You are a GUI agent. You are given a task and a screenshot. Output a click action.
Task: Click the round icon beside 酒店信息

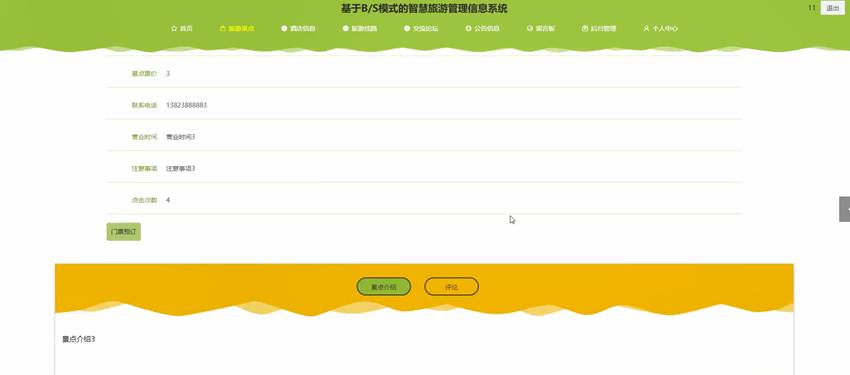coord(284,29)
